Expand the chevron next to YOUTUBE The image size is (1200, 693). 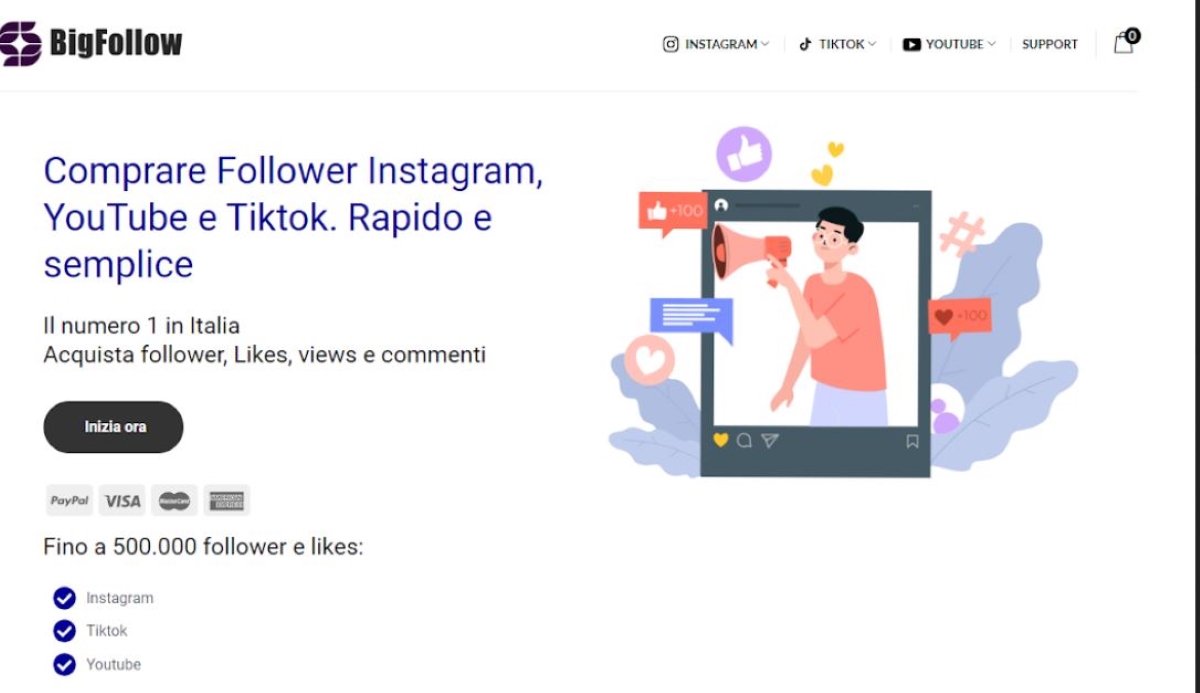pos(992,44)
